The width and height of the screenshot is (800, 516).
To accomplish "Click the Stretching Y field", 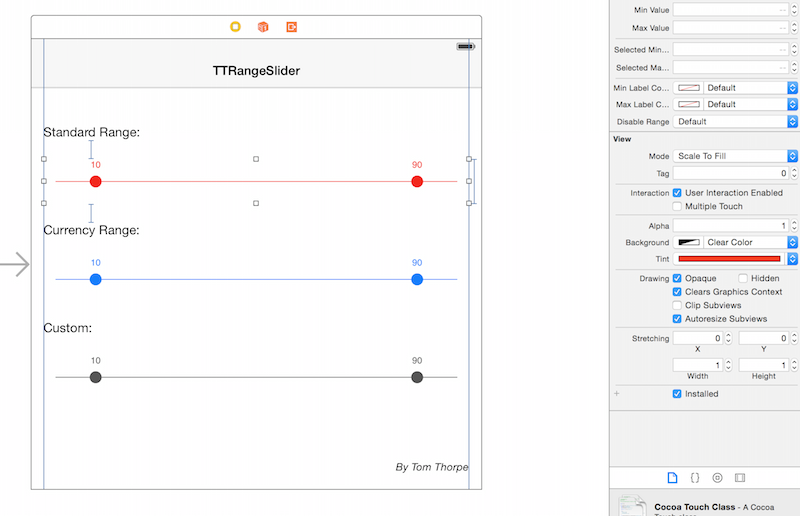I will point(764,338).
